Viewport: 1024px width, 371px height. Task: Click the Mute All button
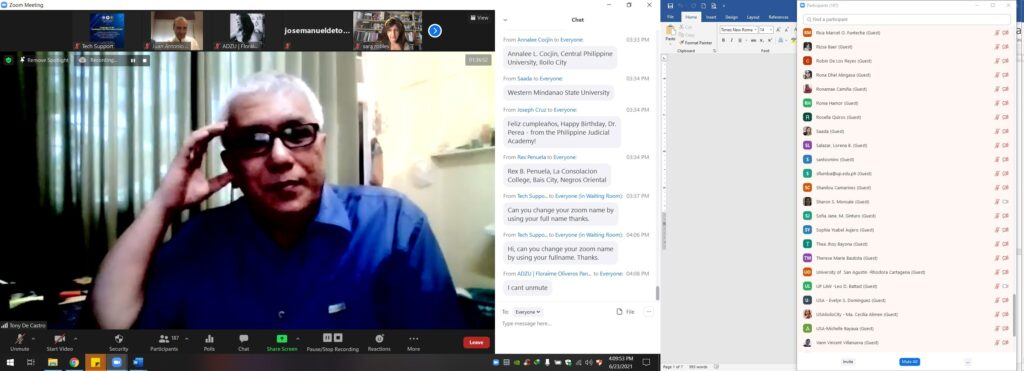[909, 362]
